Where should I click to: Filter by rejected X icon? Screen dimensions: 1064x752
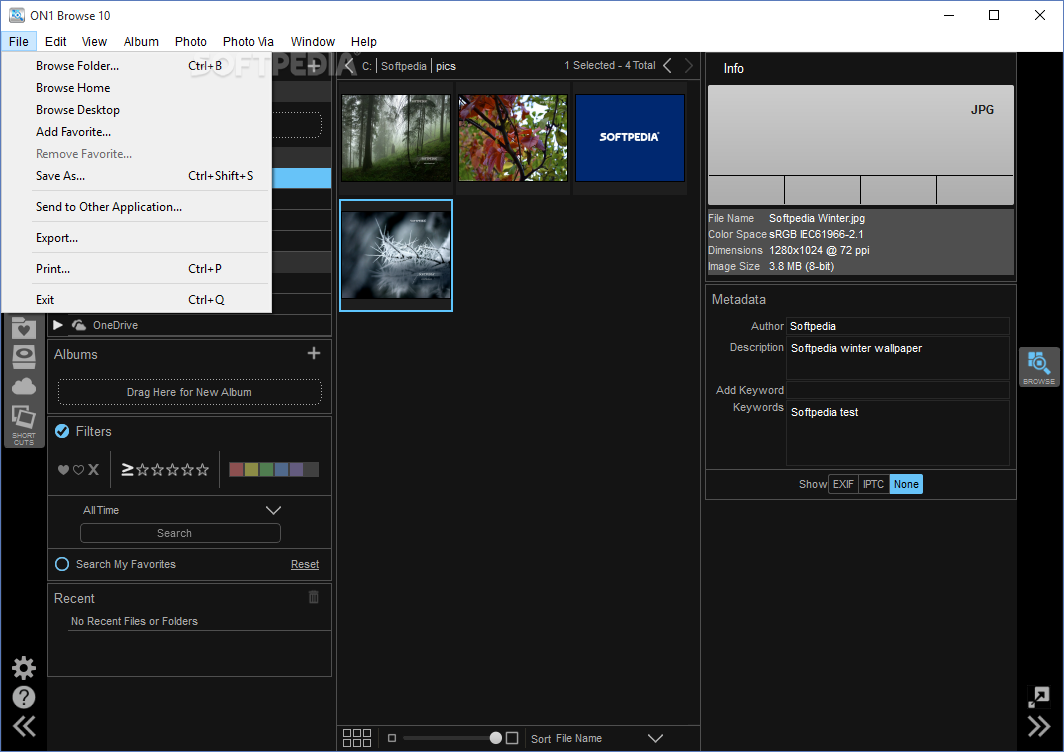94,470
